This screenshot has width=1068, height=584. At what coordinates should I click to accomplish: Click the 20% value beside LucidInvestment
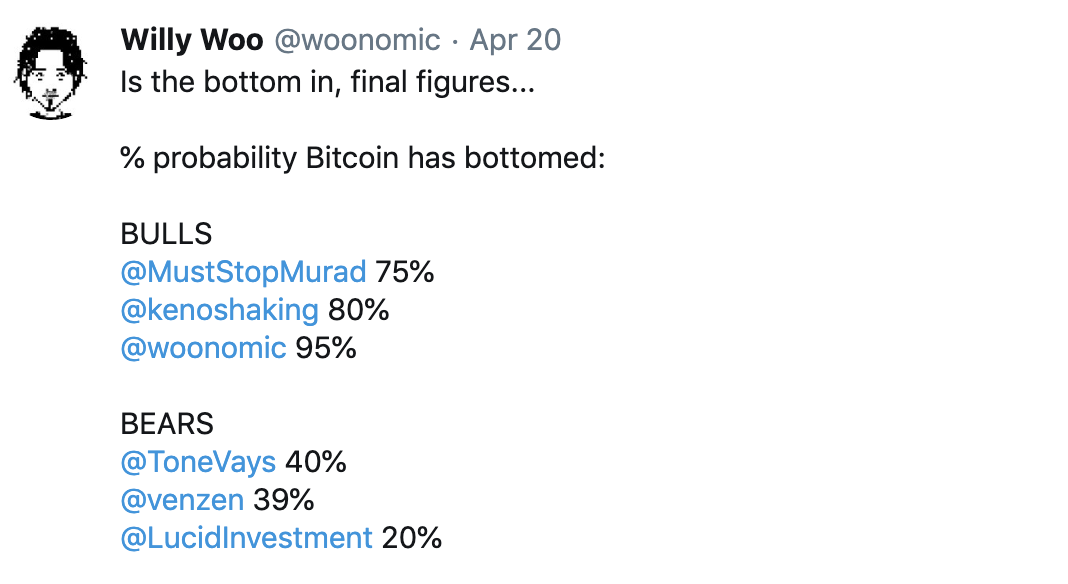click(x=411, y=538)
